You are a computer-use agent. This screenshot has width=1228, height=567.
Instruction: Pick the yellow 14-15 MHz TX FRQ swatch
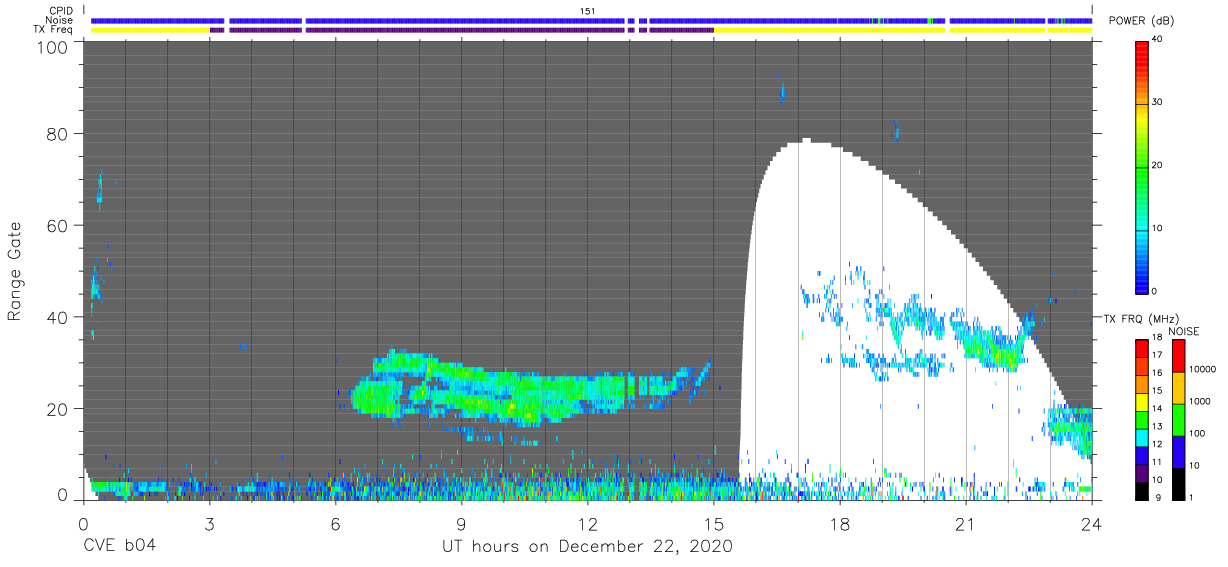(x=1141, y=402)
